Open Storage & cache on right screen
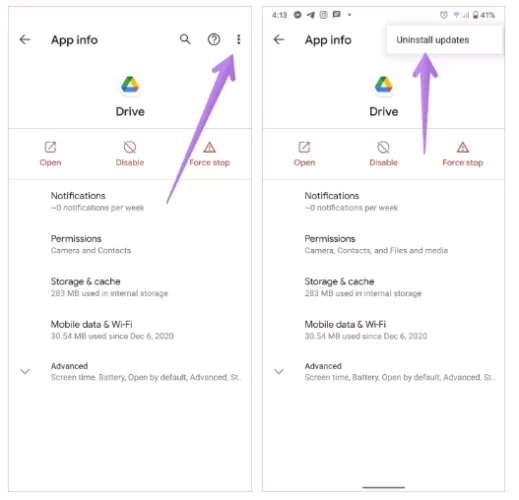 (x=384, y=287)
